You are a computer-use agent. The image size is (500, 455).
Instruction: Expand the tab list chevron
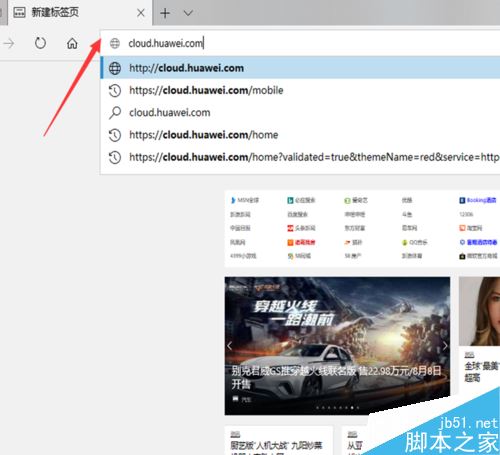(188, 13)
